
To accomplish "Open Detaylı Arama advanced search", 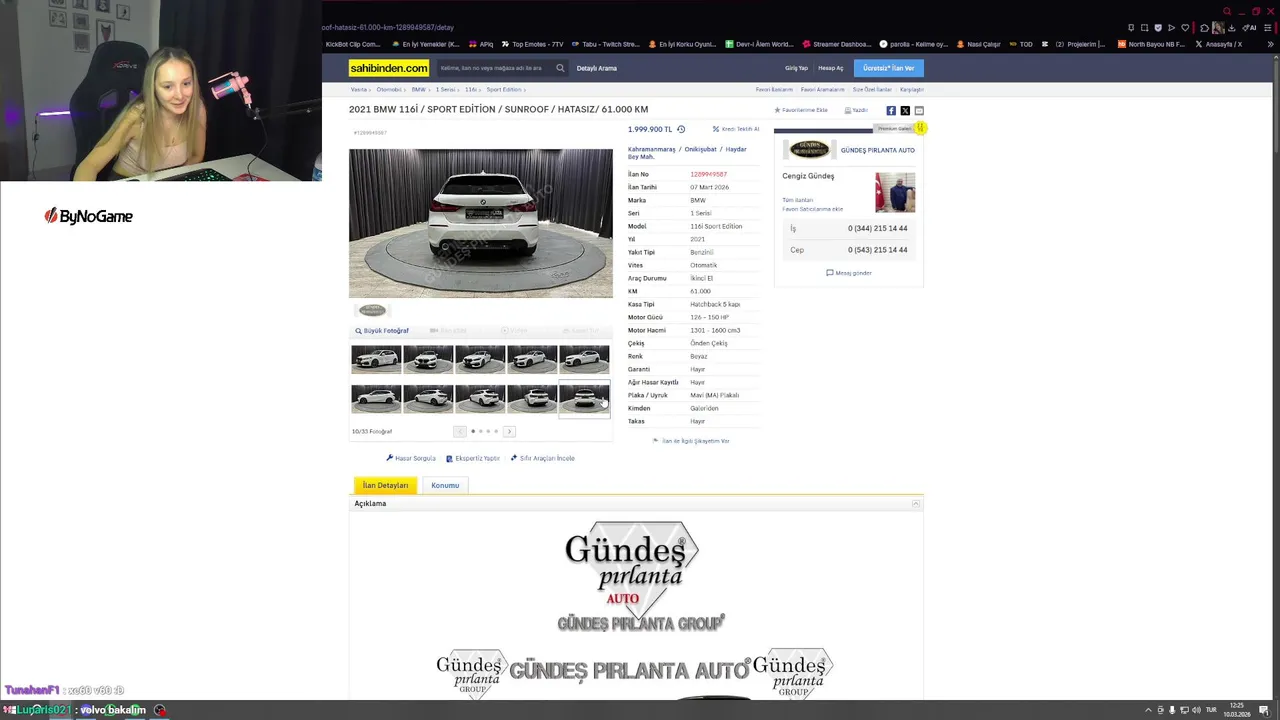I will [596, 68].
